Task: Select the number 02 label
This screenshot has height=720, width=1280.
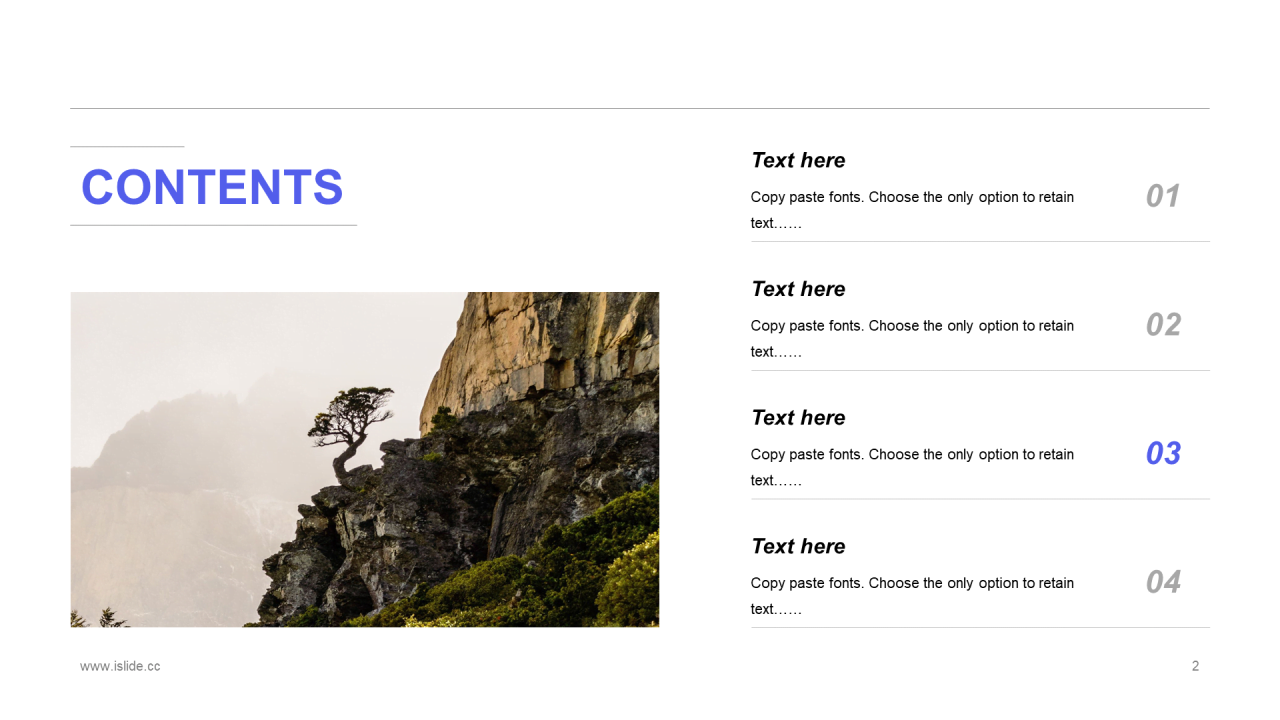Action: click(x=1163, y=325)
